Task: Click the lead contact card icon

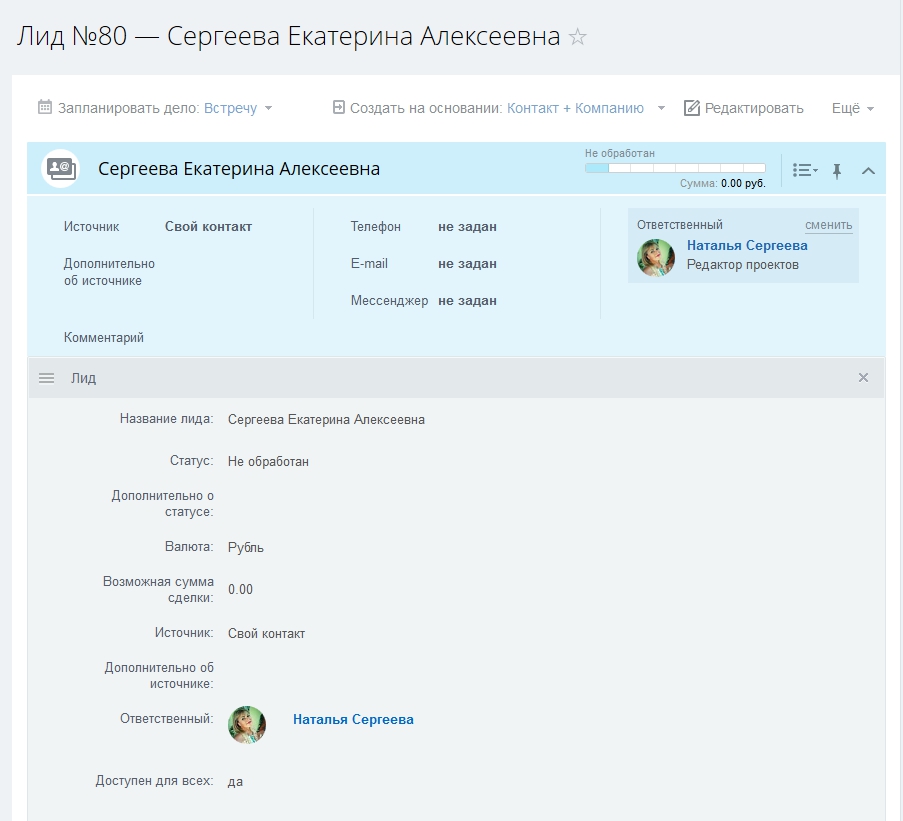Action: (x=60, y=169)
